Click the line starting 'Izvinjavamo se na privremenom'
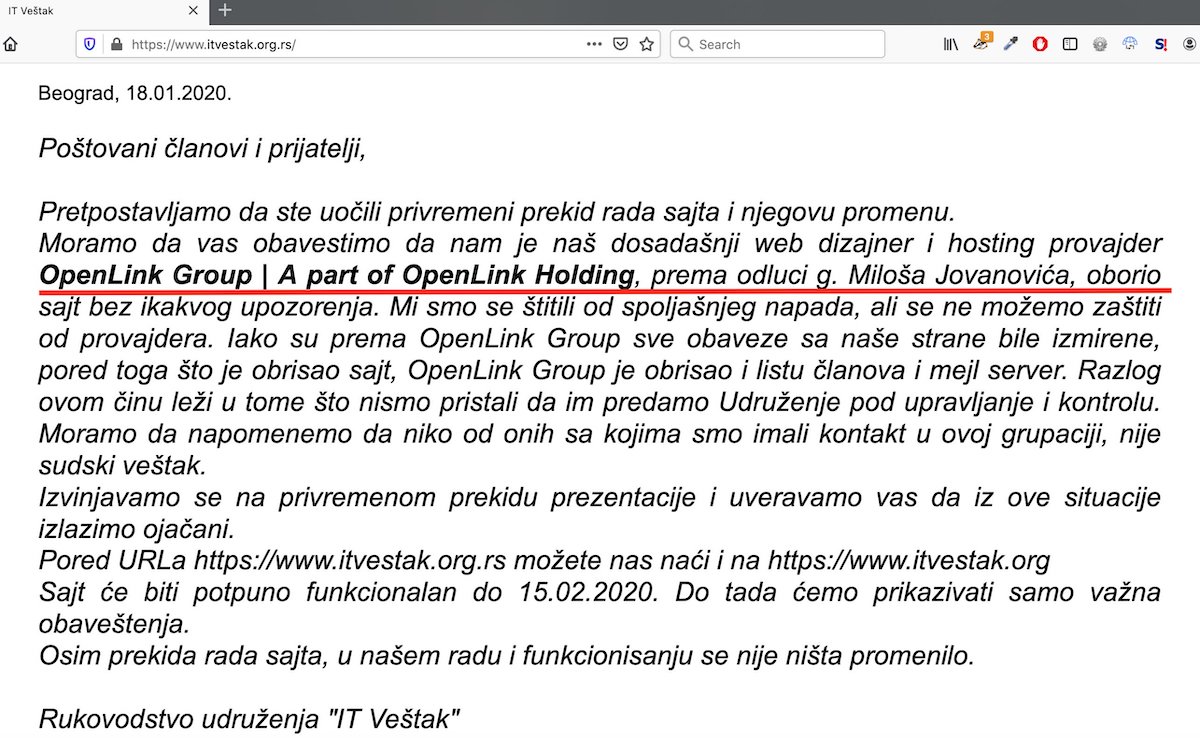 (600, 496)
